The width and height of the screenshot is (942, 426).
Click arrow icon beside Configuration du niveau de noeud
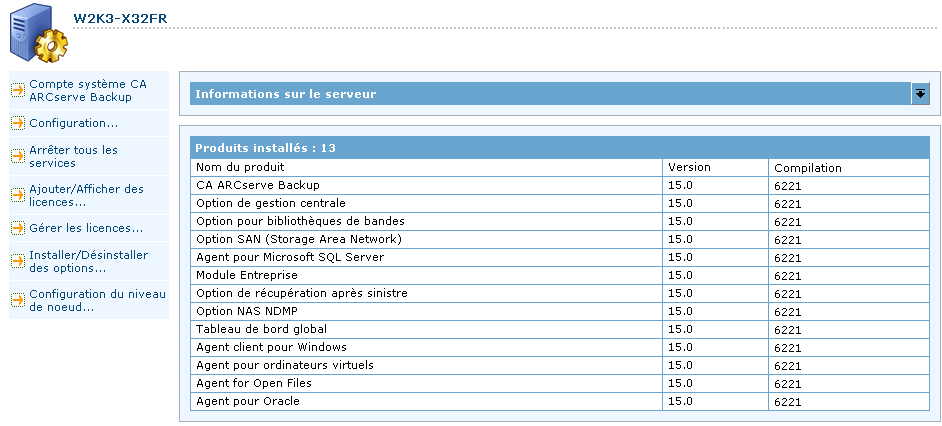point(18,300)
